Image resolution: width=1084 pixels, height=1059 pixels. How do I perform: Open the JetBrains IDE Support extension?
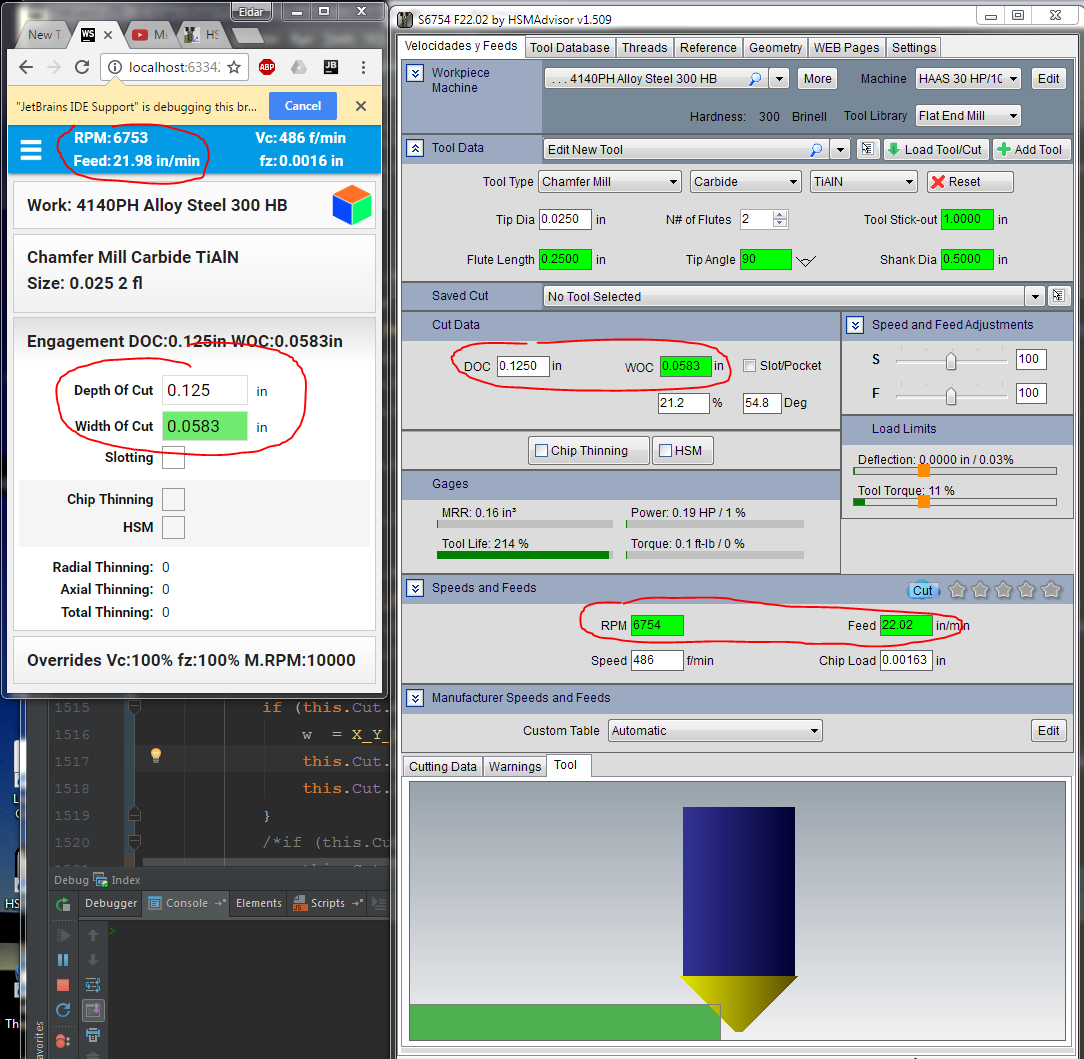pos(331,67)
